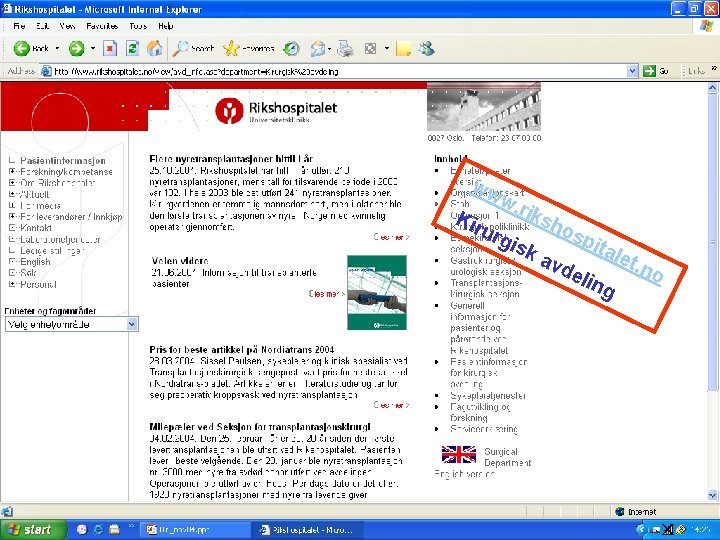Switch to Rikshospitalet taskbar button
Image resolution: width=720 pixels, height=540 pixels.
pyautogui.click(x=306, y=529)
